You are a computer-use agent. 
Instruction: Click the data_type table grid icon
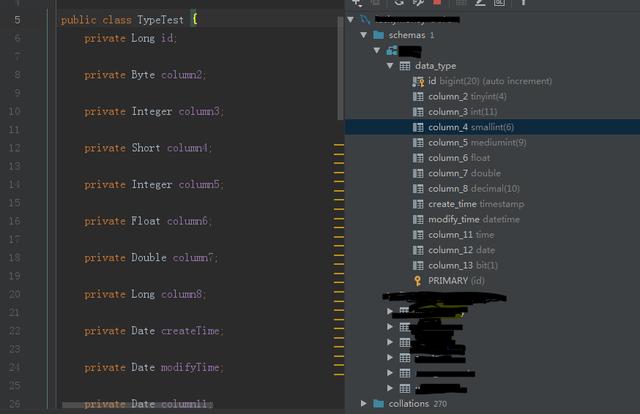(404, 66)
